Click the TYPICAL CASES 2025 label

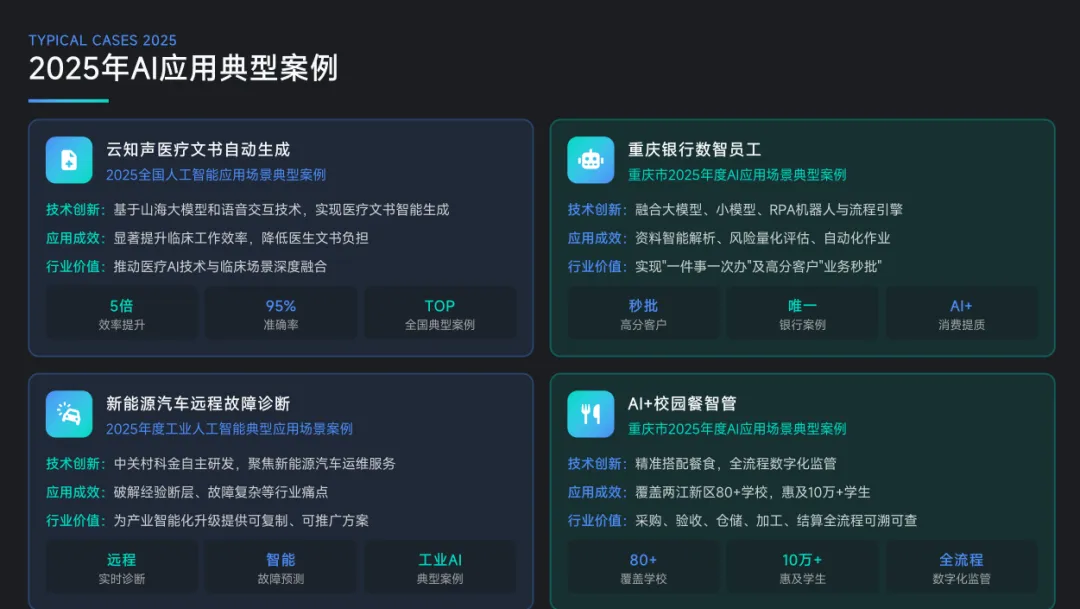coord(102,40)
